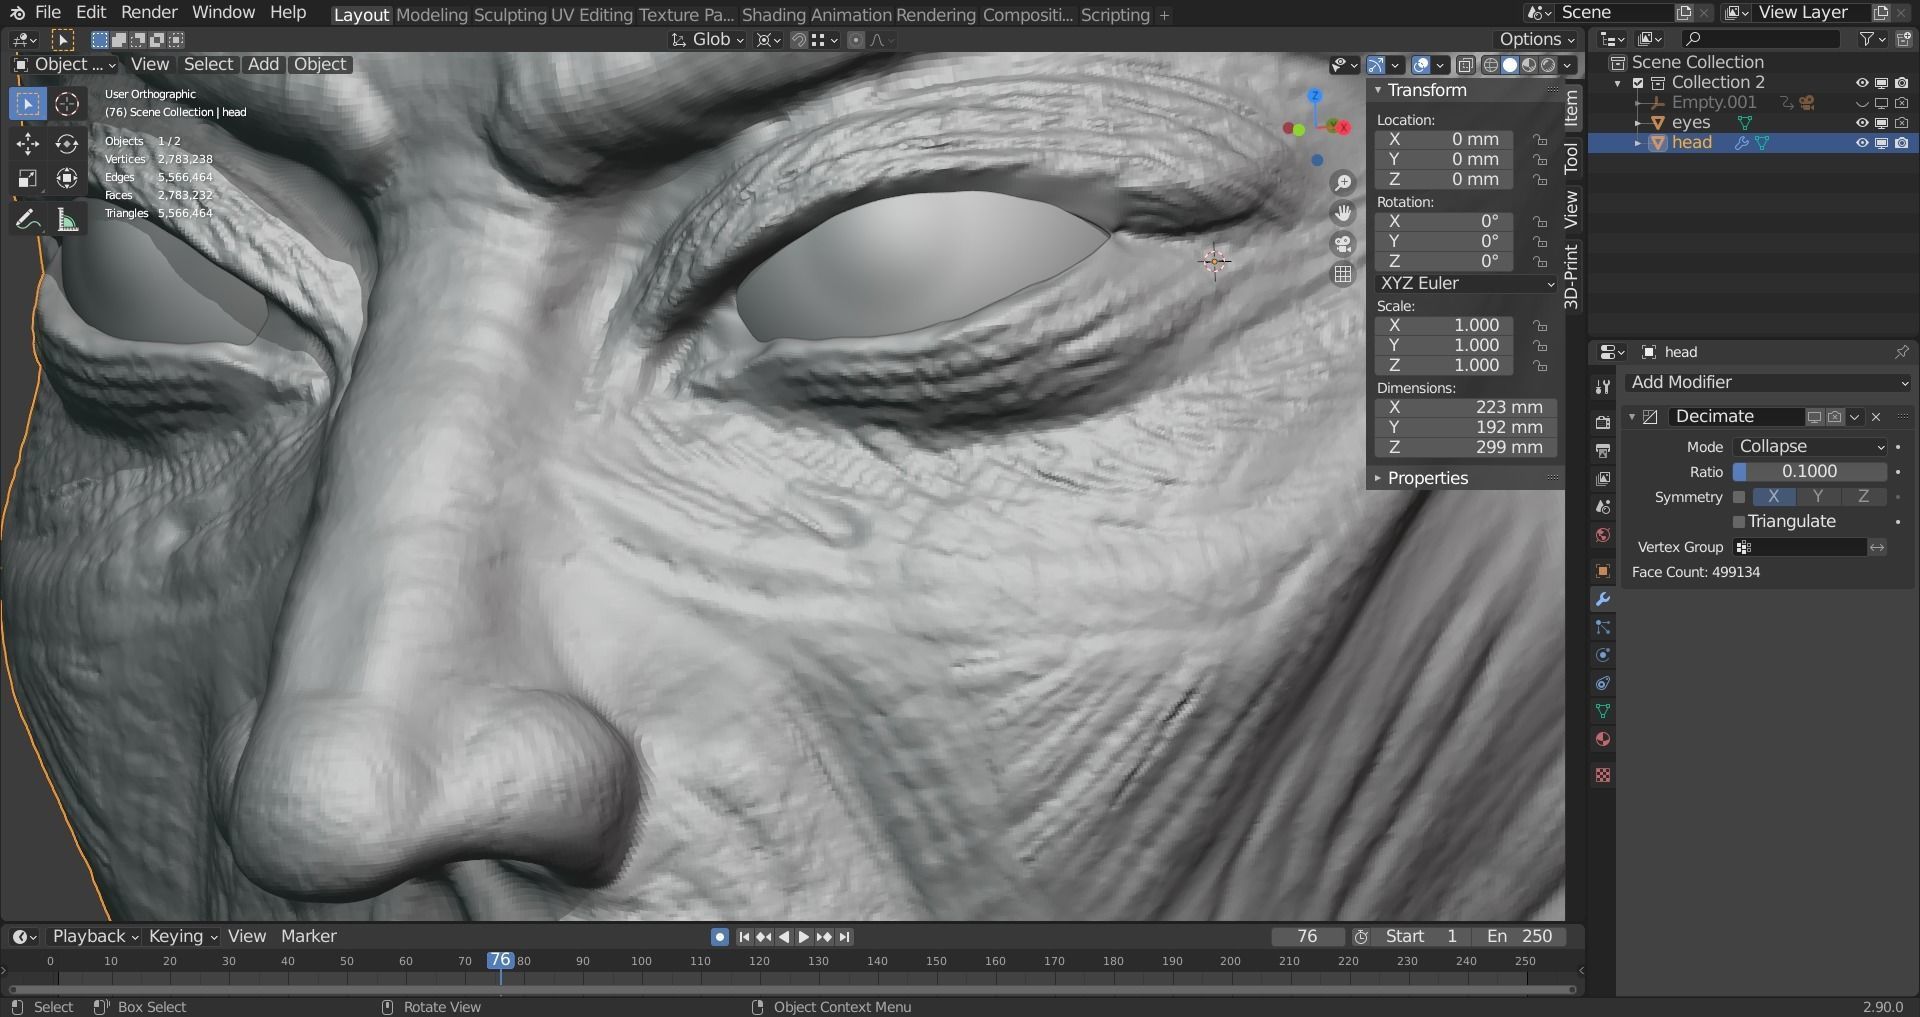The height and width of the screenshot is (1017, 1920).
Task: Open the Physics properties tab
Action: click(x=1603, y=655)
